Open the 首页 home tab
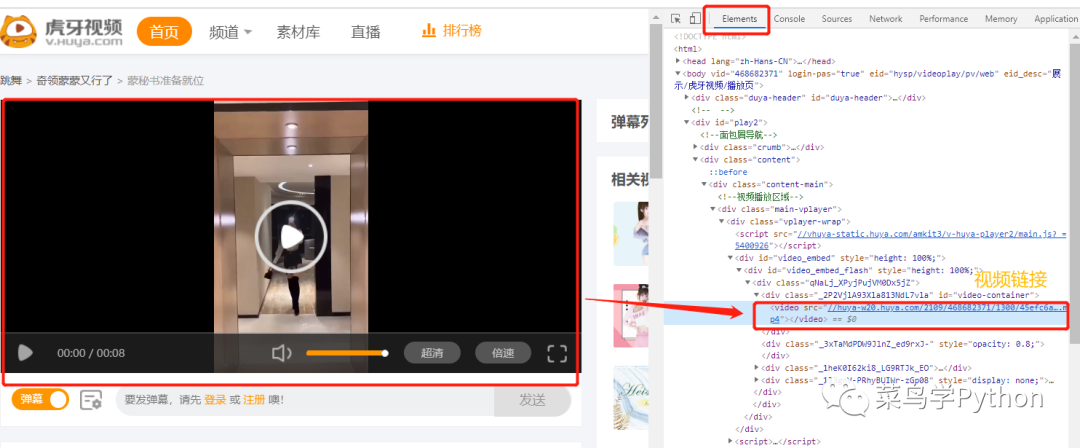 pyautogui.click(x=164, y=32)
